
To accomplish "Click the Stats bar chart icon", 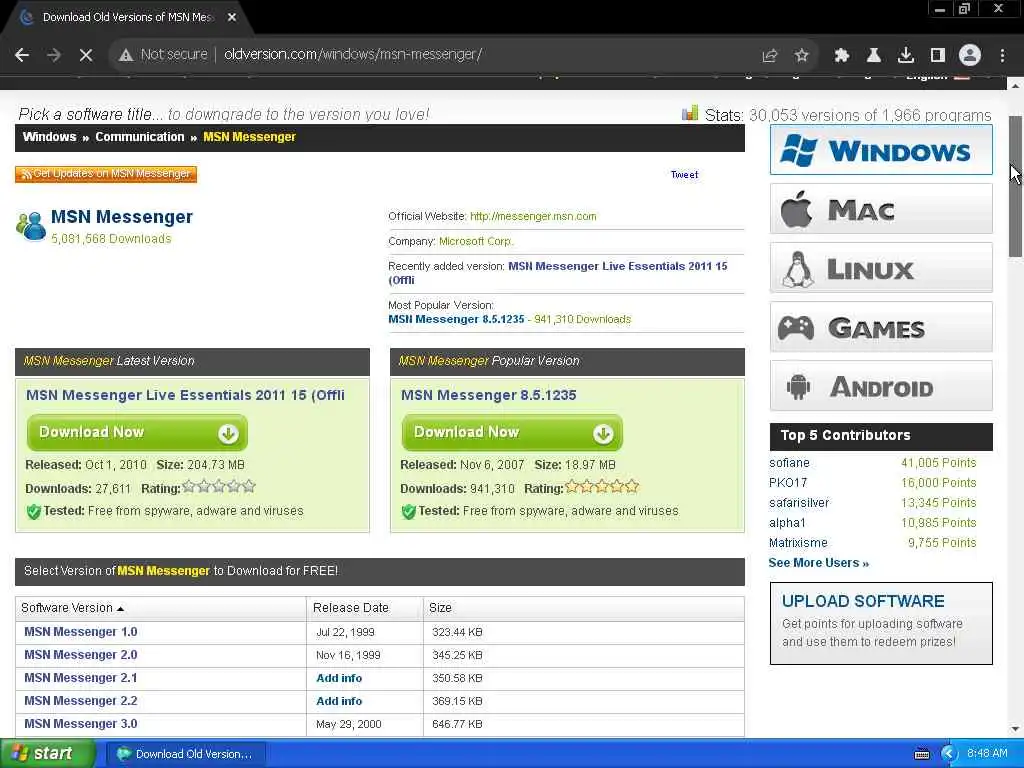I will [690, 114].
